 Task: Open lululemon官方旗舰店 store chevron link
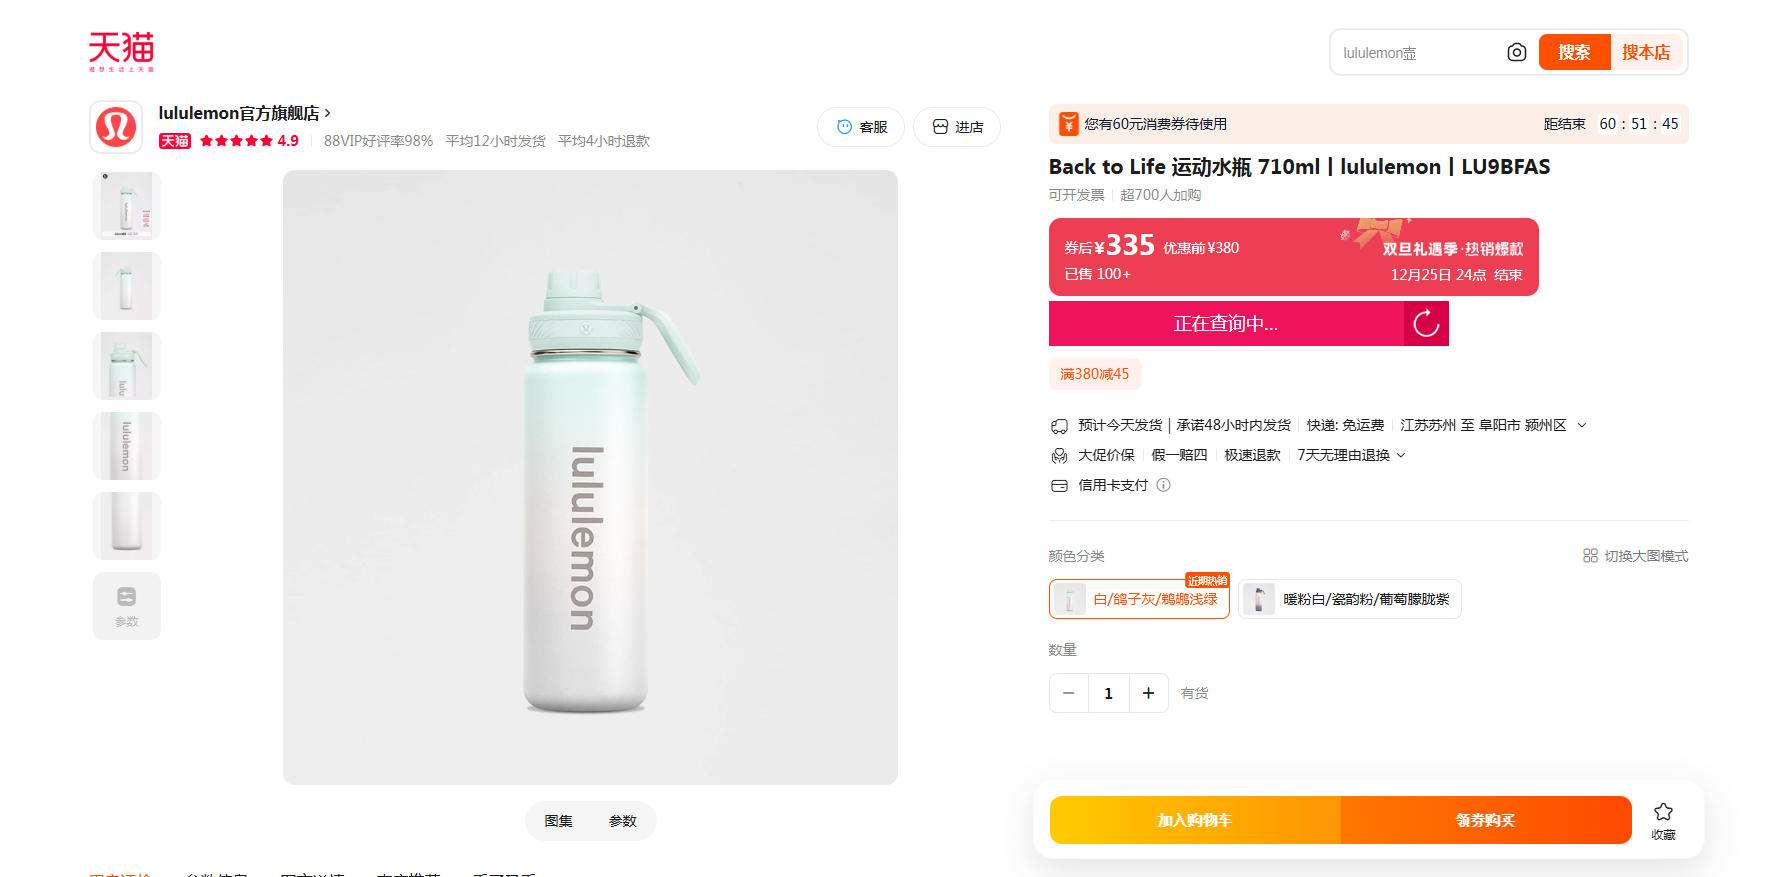click(x=327, y=113)
